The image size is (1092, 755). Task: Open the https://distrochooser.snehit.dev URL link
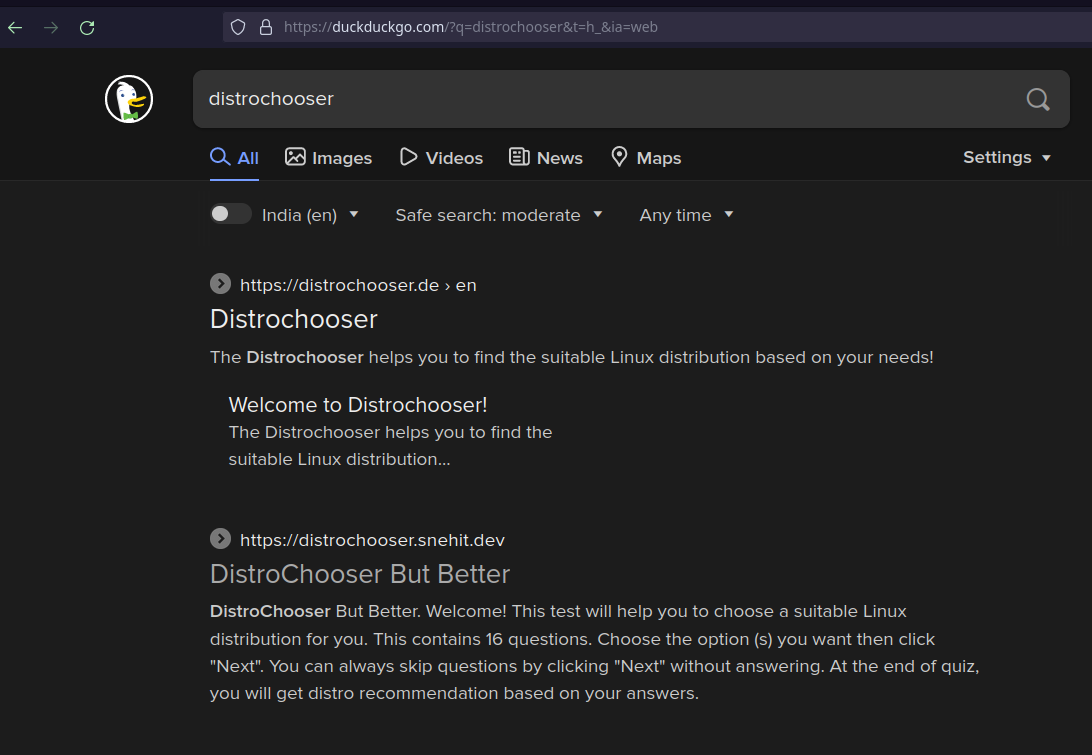372,540
